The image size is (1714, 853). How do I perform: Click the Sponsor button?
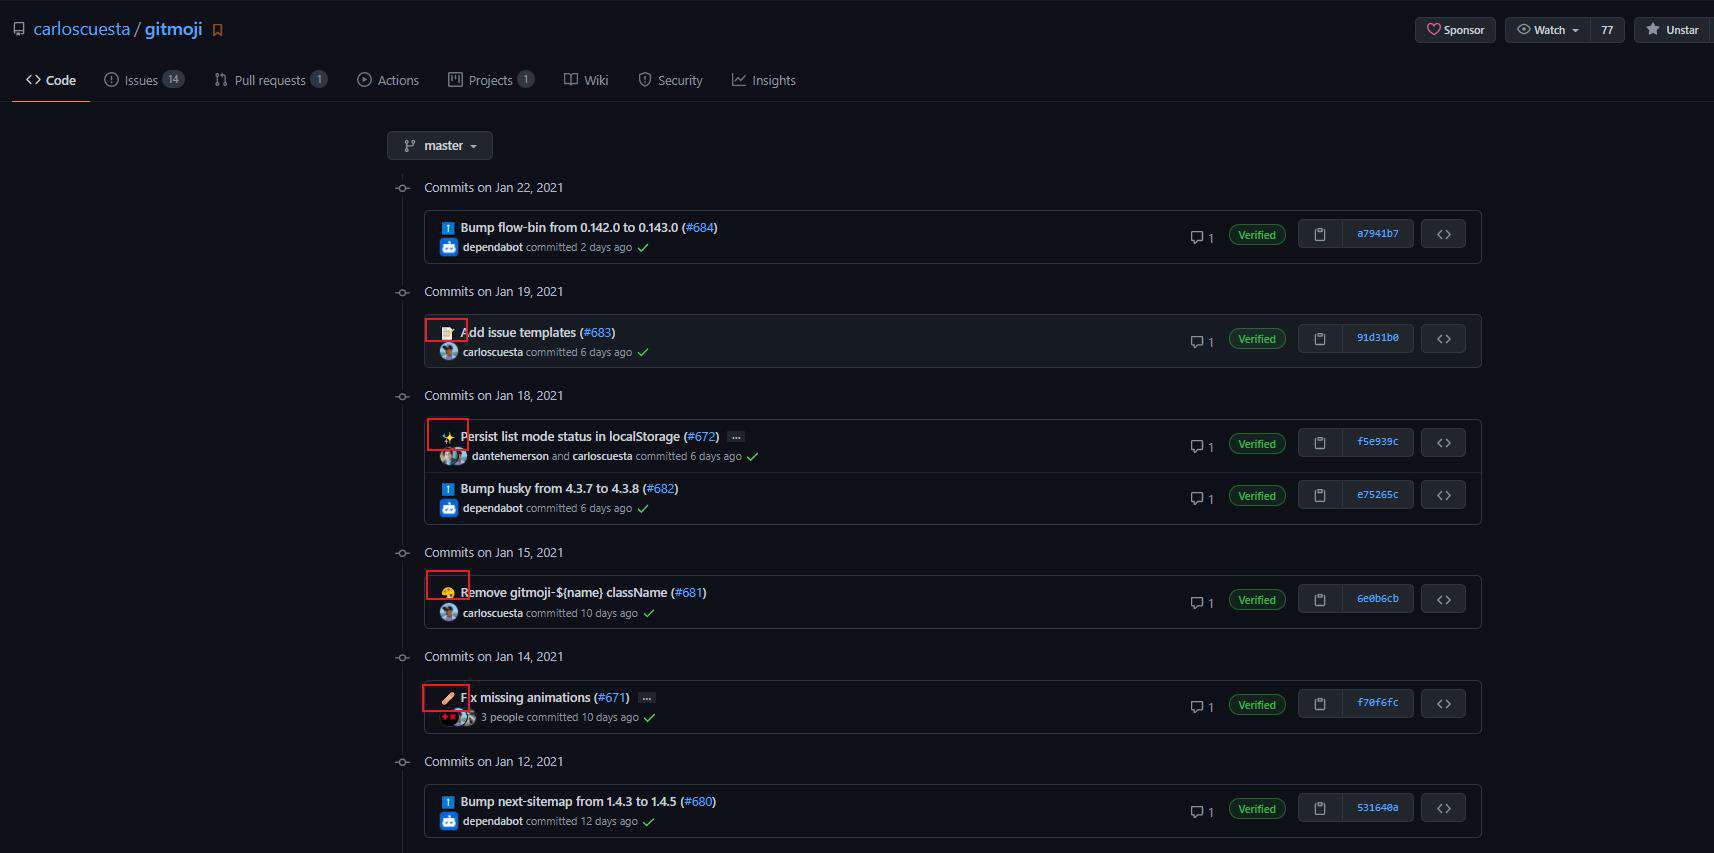click(x=1455, y=30)
